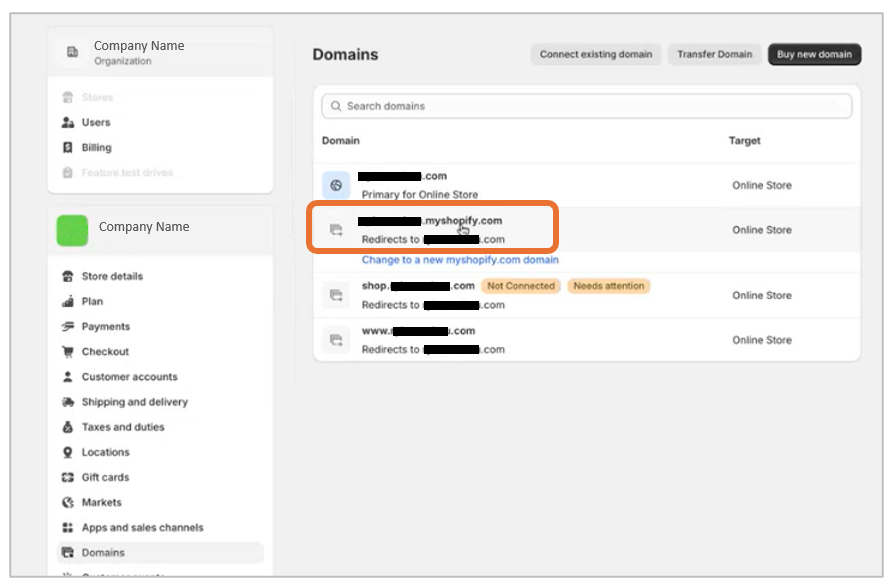Image resolution: width=892 pixels, height=586 pixels.
Task: Click the redirect icon of www. domain row
Action: 336,340
